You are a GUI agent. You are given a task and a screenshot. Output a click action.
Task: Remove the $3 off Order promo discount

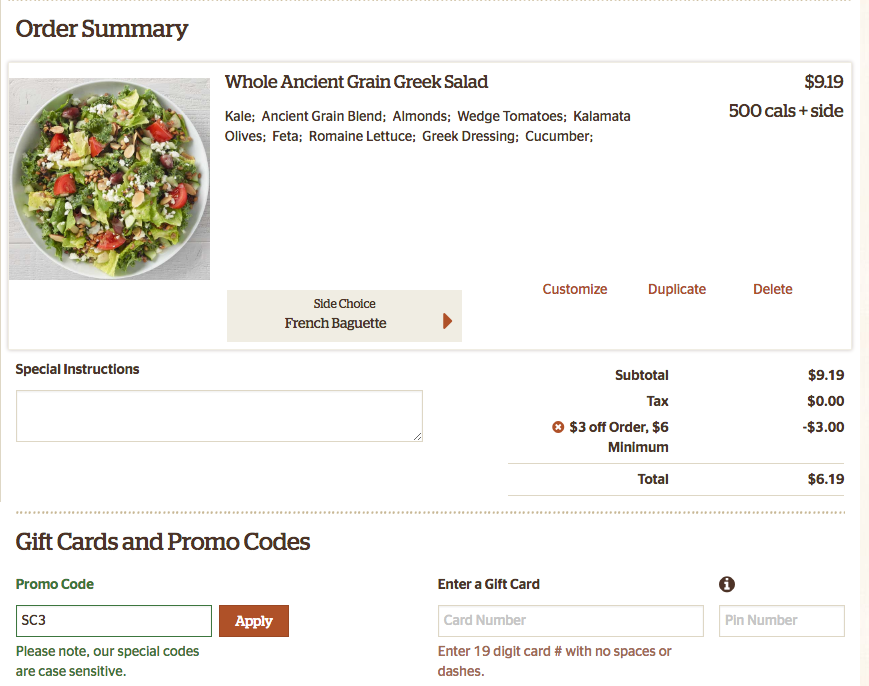click(x=558, y=427)
